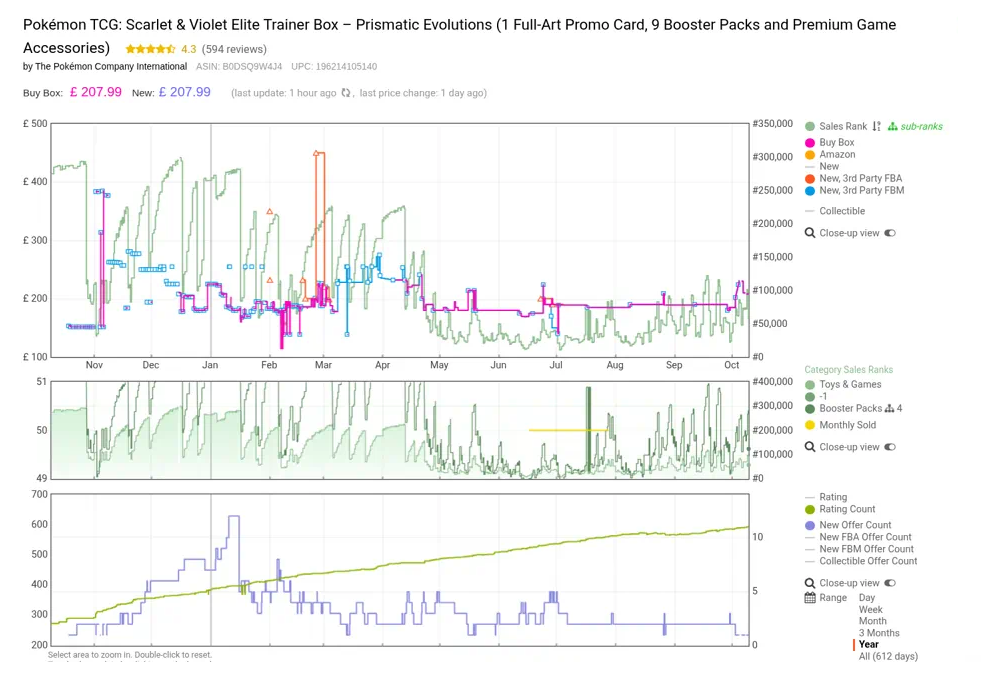The image size is (1004, 674).
Task: Open The Pokémon Company International brand link
Action: [x=111, y=67]
